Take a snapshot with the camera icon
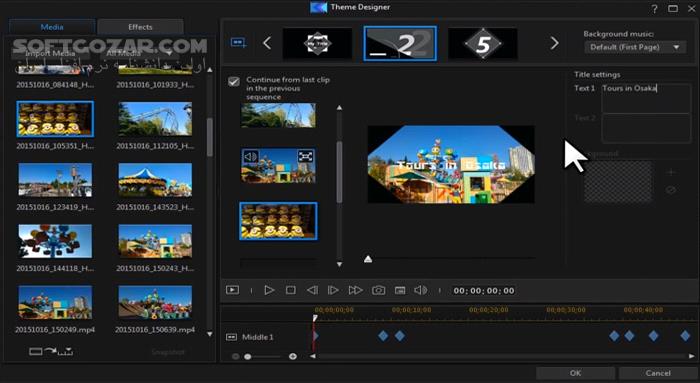The image size is (700, 383). [379, 291]
